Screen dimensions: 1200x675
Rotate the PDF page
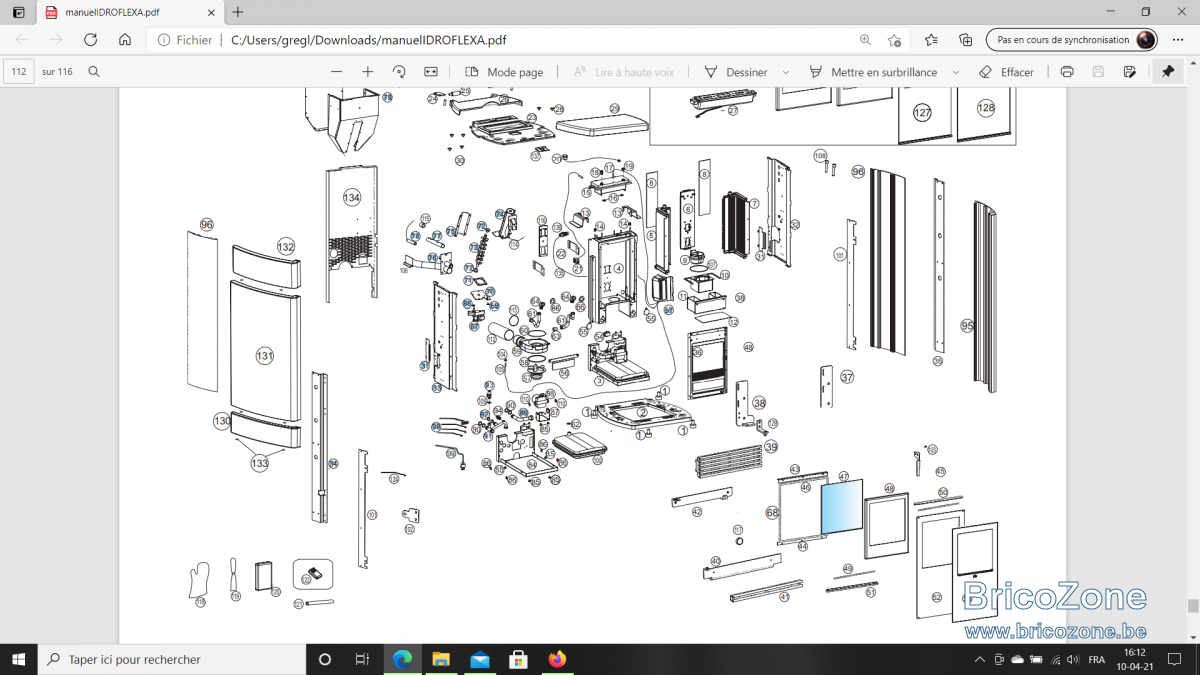pos(399,72)
